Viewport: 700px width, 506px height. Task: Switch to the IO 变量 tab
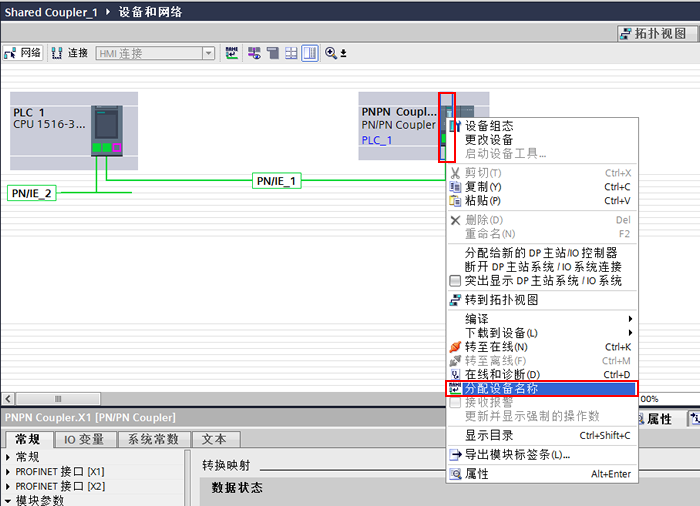point(84,439)
